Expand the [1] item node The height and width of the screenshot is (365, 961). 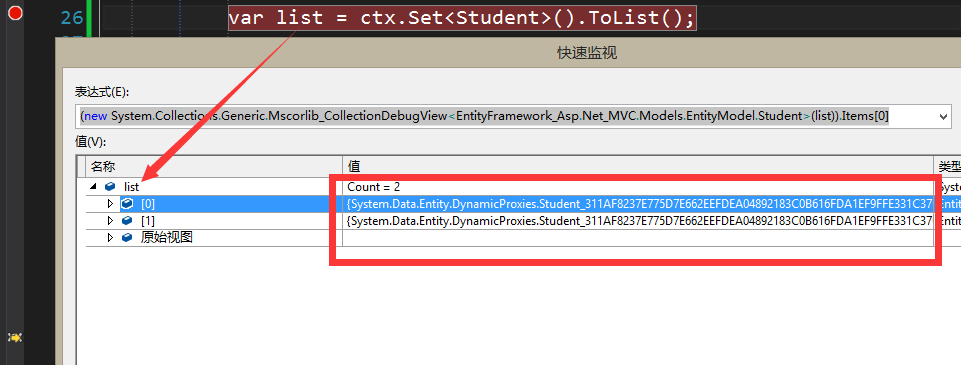[110, 220]
